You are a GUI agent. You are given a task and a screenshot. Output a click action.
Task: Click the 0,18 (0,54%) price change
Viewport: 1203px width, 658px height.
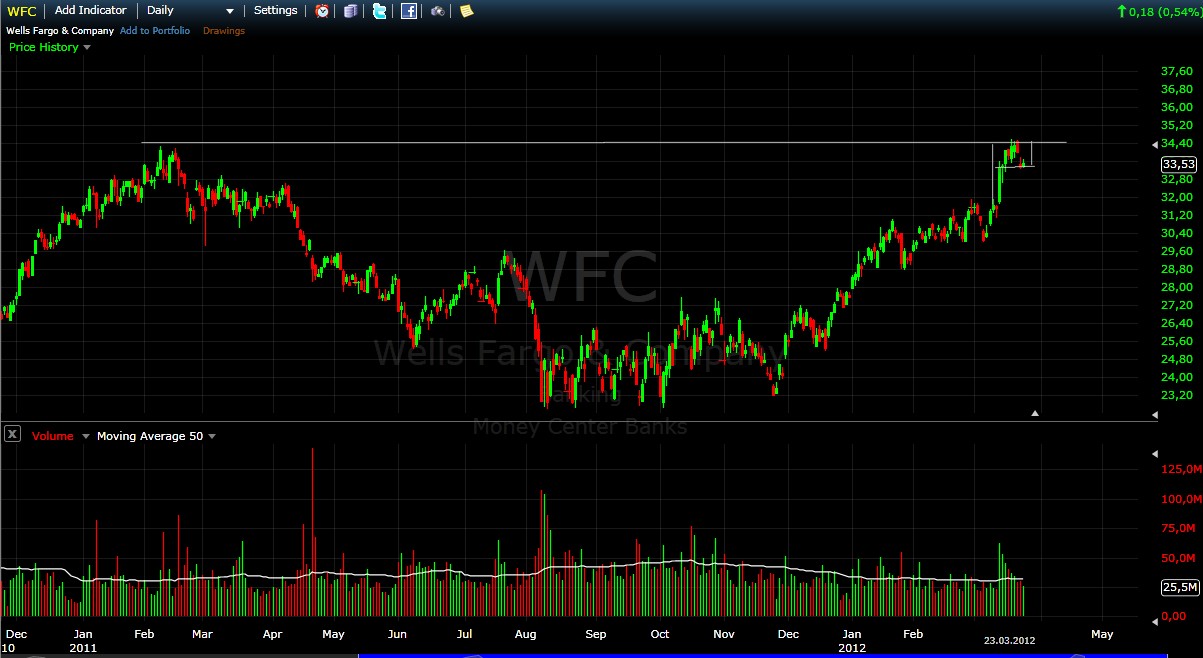[1158, 11]
